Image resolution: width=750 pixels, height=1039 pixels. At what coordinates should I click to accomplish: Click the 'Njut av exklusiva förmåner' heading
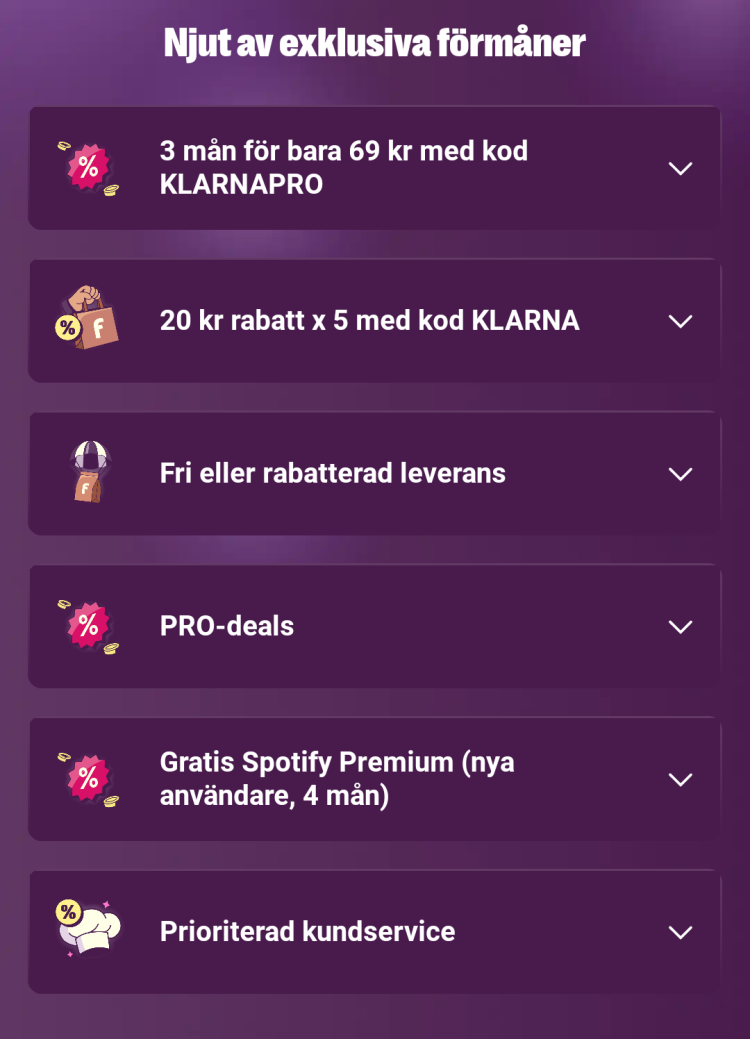(375, 44)
